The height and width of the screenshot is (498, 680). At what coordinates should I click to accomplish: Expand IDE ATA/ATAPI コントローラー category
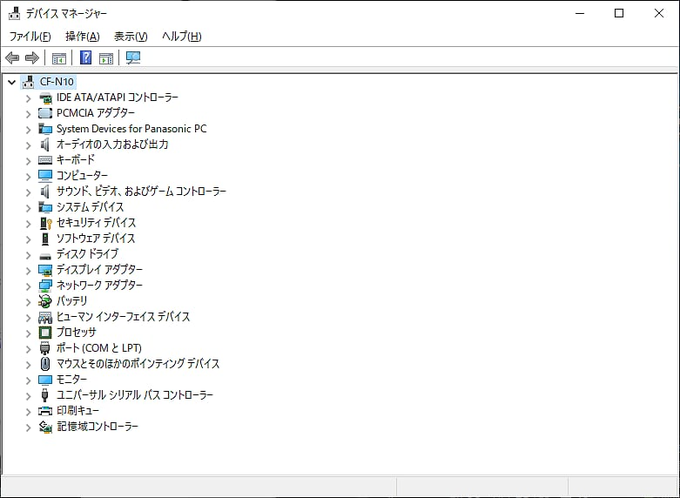click(x=29, y=98)
